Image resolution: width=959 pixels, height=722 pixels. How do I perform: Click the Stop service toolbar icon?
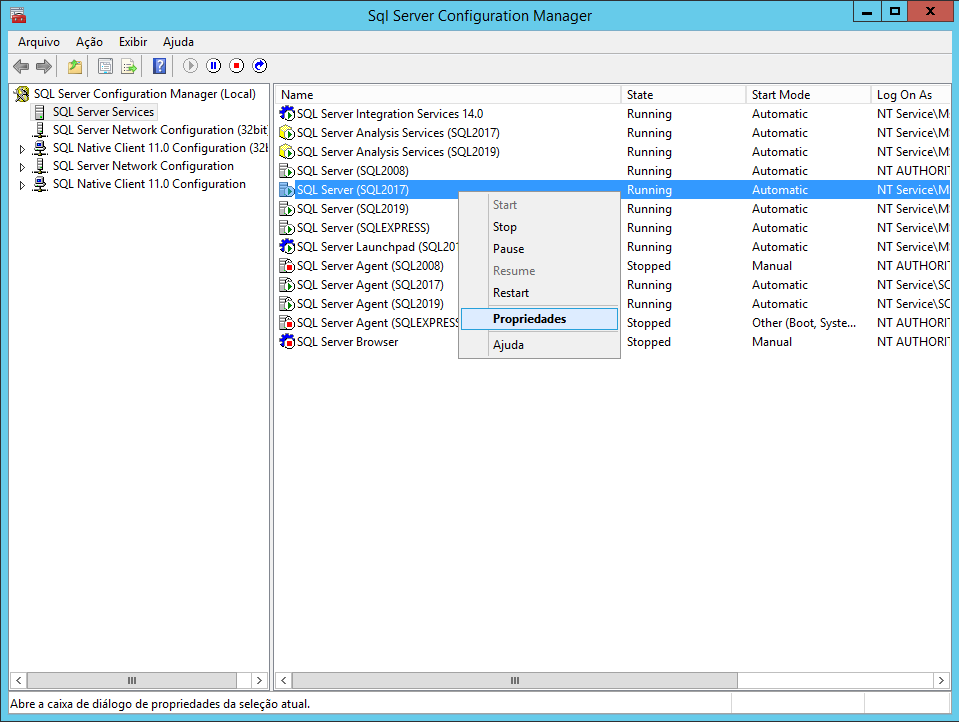[237, 65]
